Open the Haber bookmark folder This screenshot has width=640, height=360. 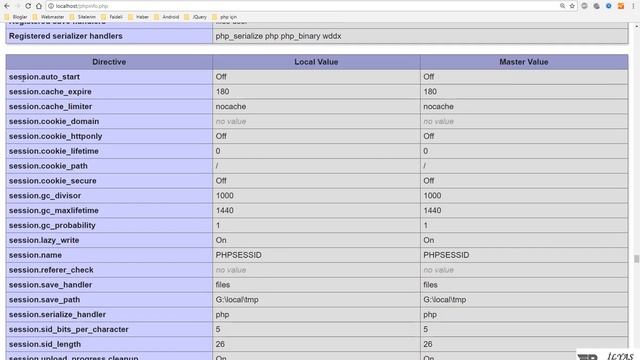[x=138, y=17]
